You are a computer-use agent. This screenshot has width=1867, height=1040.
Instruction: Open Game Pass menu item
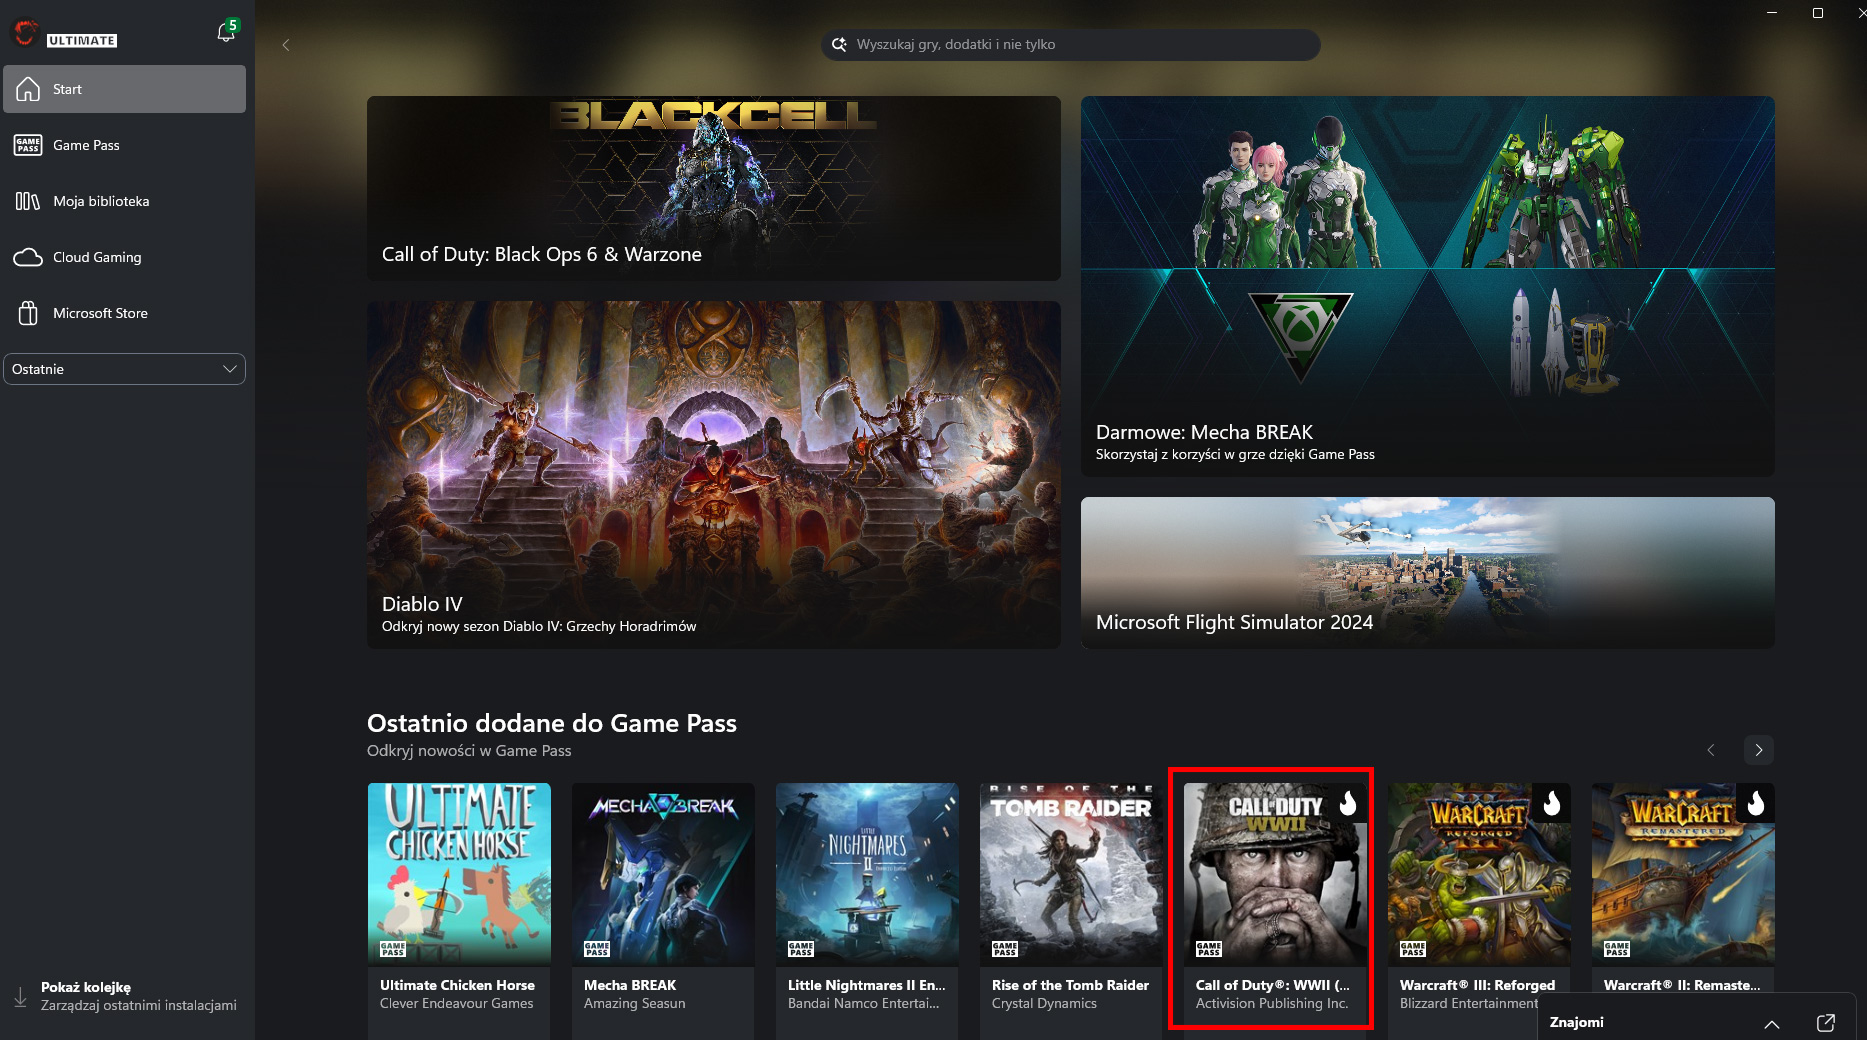(x=124, y=145)
